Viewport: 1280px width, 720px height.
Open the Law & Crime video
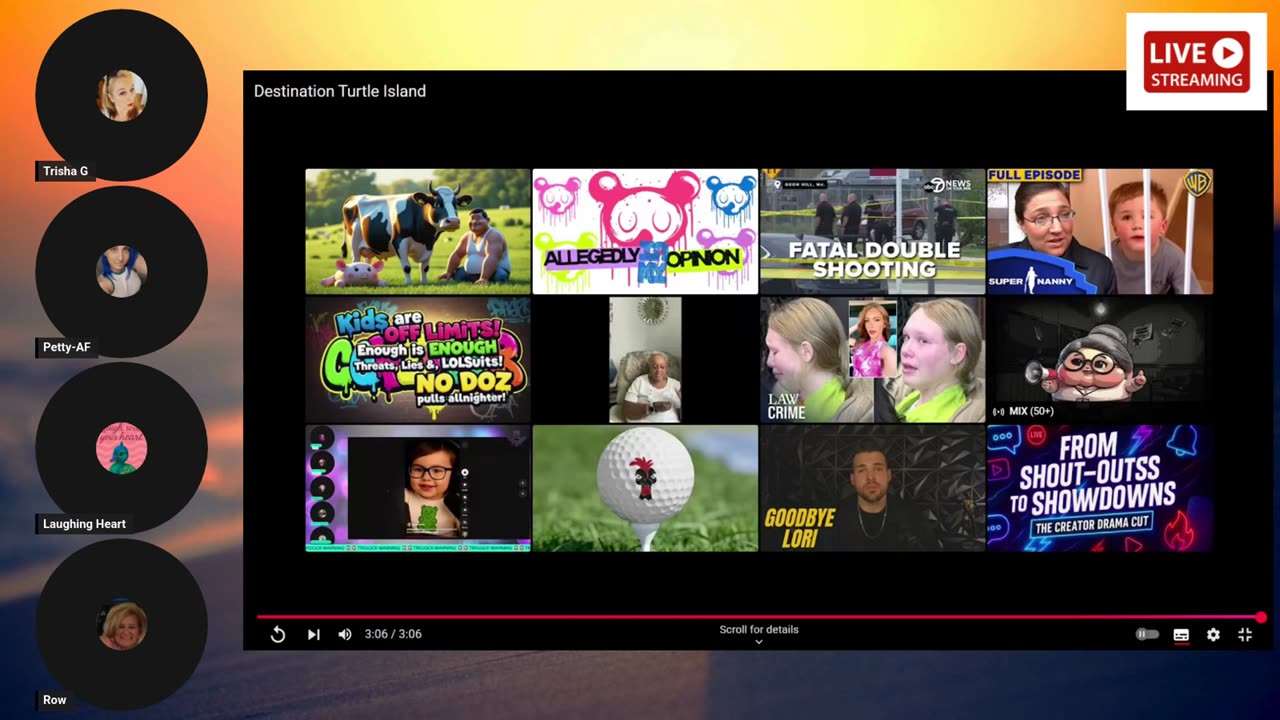872,360
